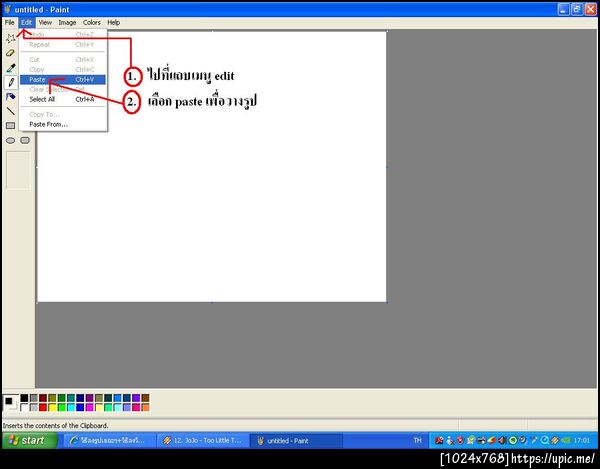600x469 pixels.
Task: Pick the black color swatch
Action: coord(24,398)
